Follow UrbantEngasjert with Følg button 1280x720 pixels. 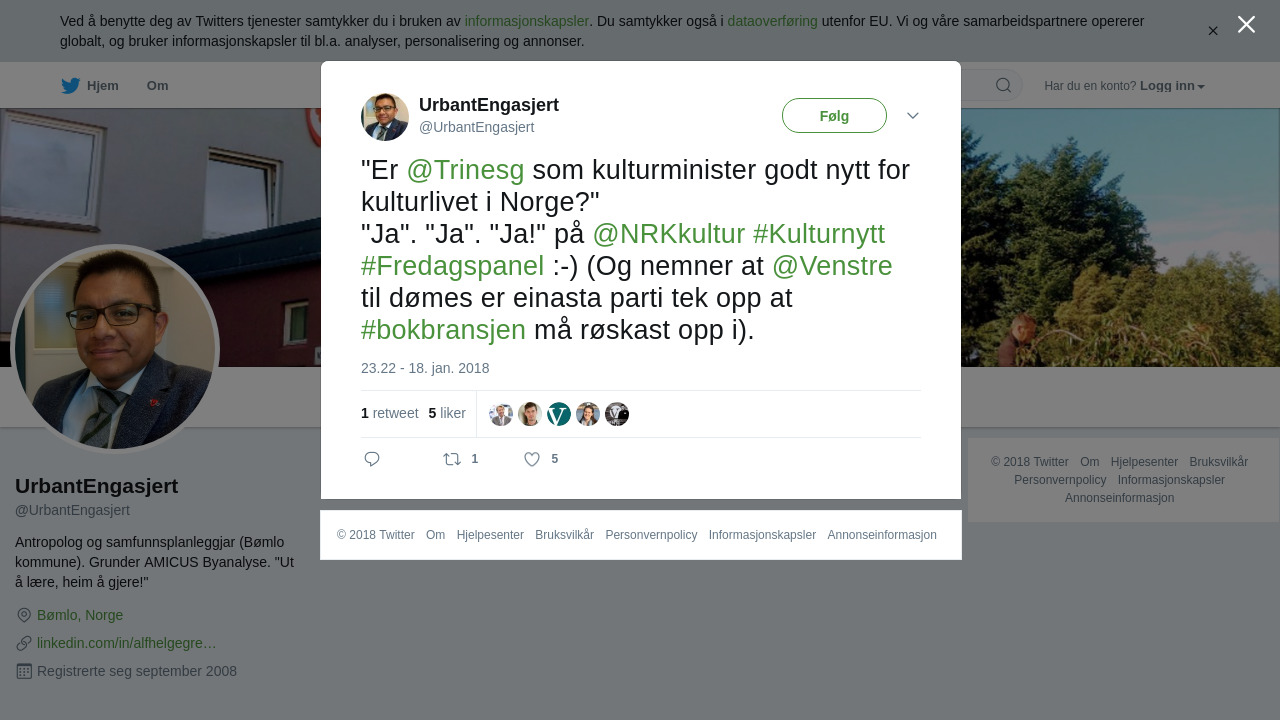coord(834,116)
